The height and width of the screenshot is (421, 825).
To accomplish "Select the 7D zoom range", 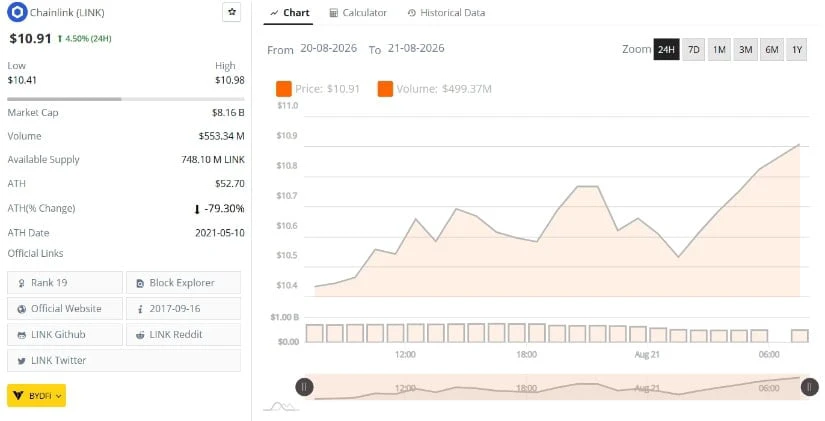I will pos(693,49).
